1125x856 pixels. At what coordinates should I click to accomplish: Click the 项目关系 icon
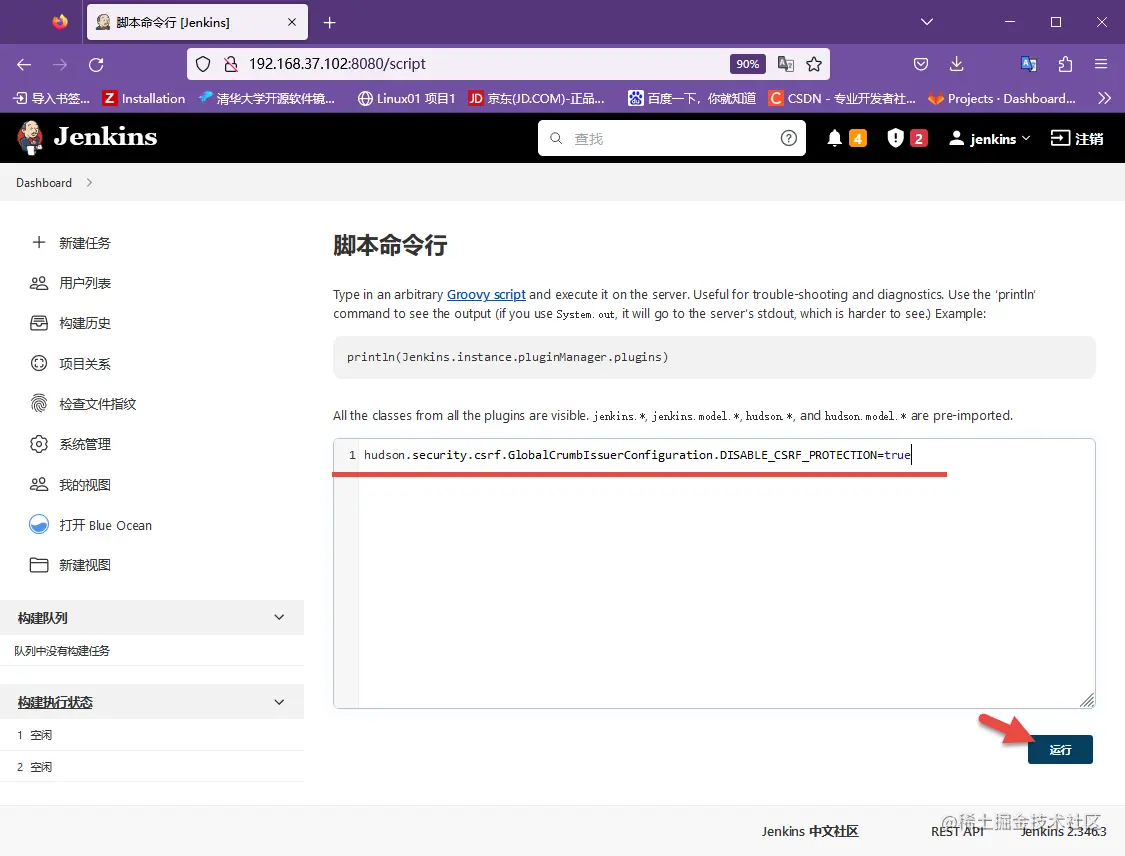click(39, 363)
